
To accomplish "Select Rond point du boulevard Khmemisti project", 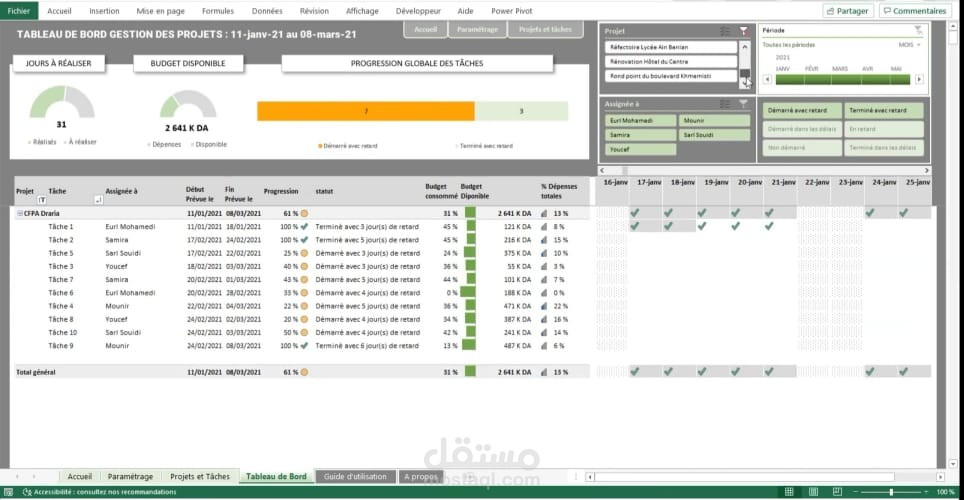I will [670, 76].
